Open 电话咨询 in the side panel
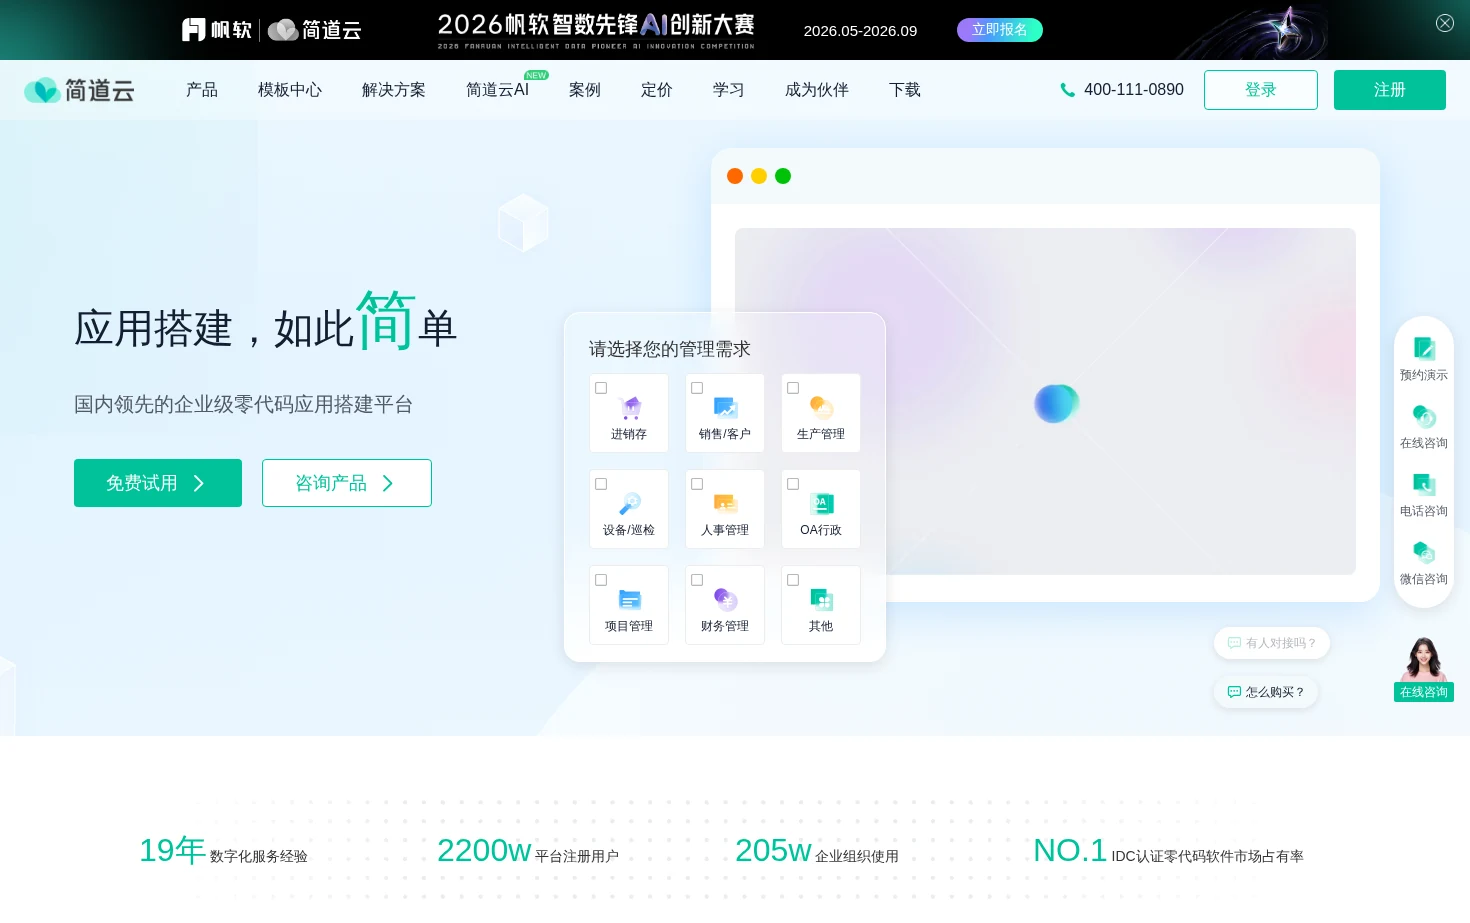Image resolution: width=1470 pixels, height=923 pixels. click(1424, 495)
